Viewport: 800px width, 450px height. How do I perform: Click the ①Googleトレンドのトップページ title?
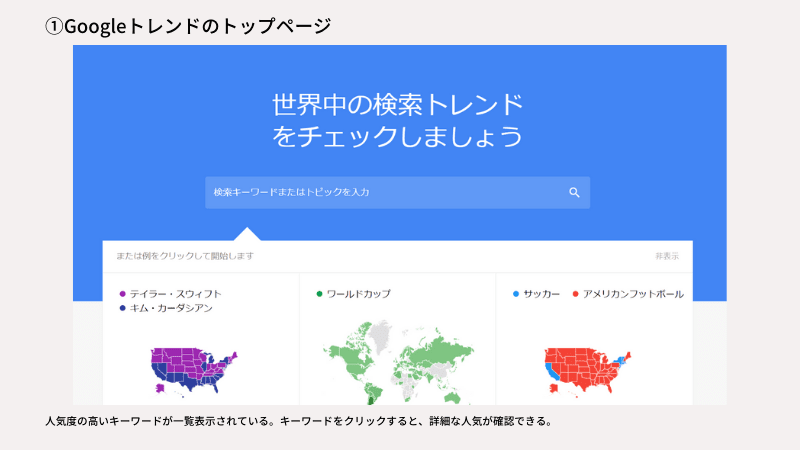click(x=188, y=26)
